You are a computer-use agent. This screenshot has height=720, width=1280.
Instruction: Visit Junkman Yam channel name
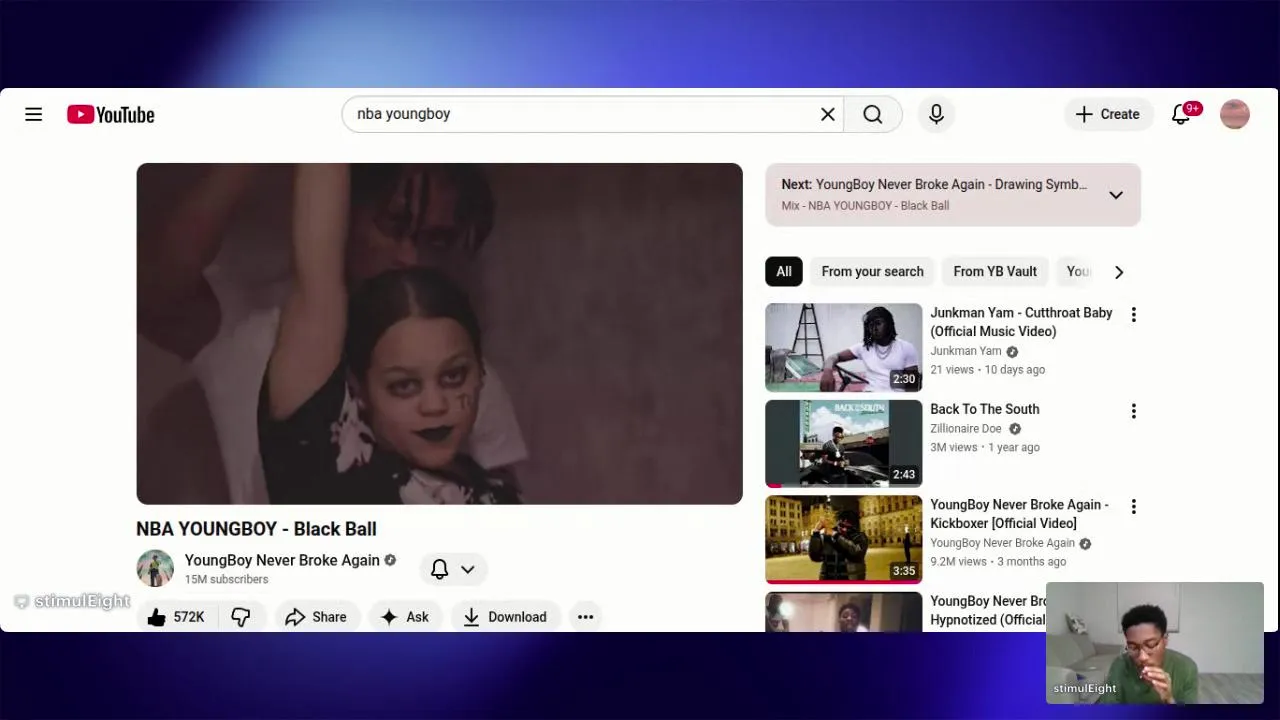coord(966,351)
